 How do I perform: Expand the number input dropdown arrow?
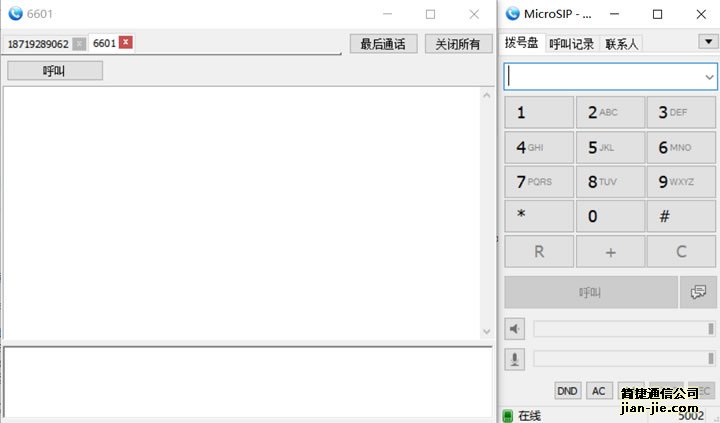pyautogui.click(x=709, y=76)
